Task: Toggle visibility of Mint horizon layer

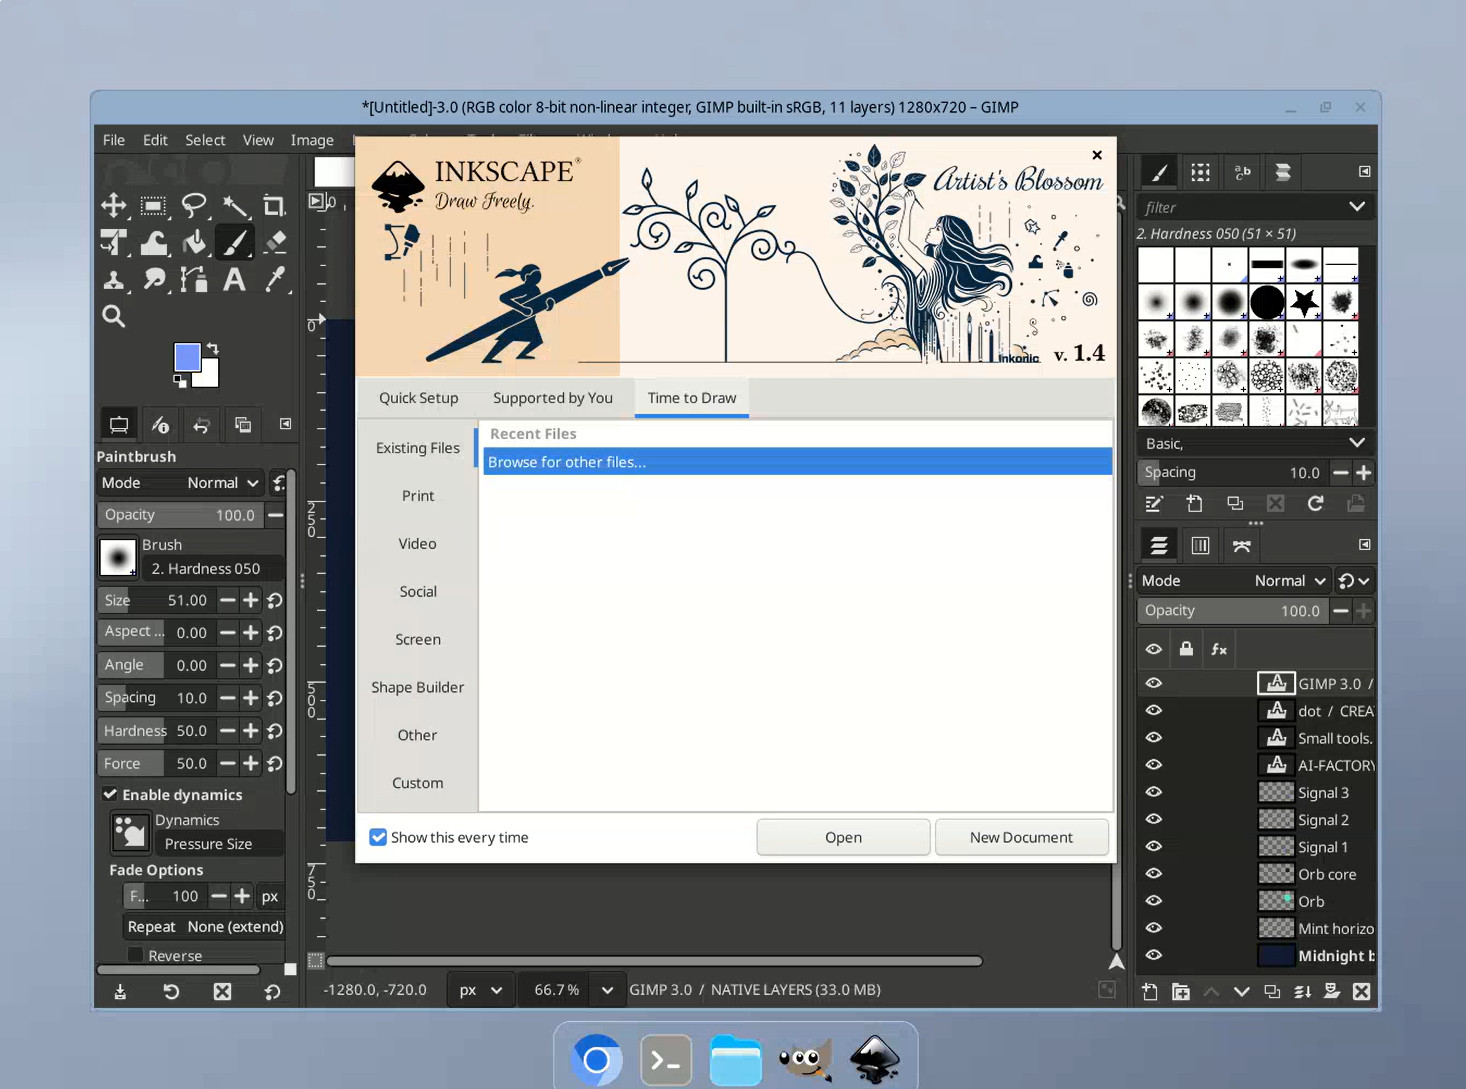Action: pos(1154,928)
